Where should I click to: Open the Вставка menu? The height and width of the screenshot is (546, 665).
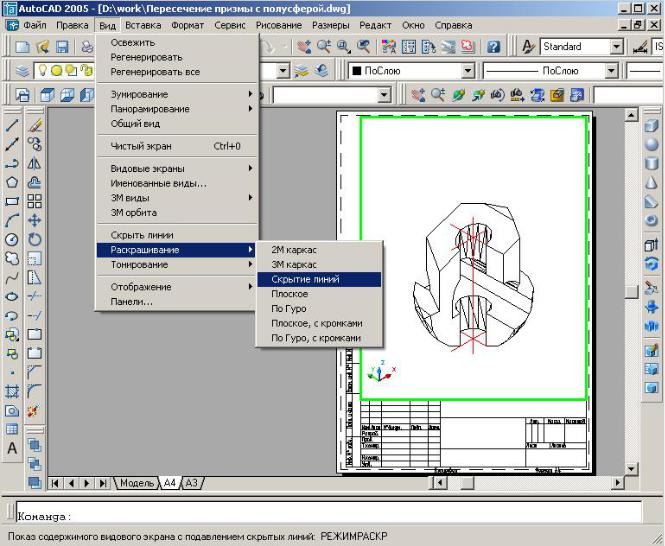click(x=143, y=25)
